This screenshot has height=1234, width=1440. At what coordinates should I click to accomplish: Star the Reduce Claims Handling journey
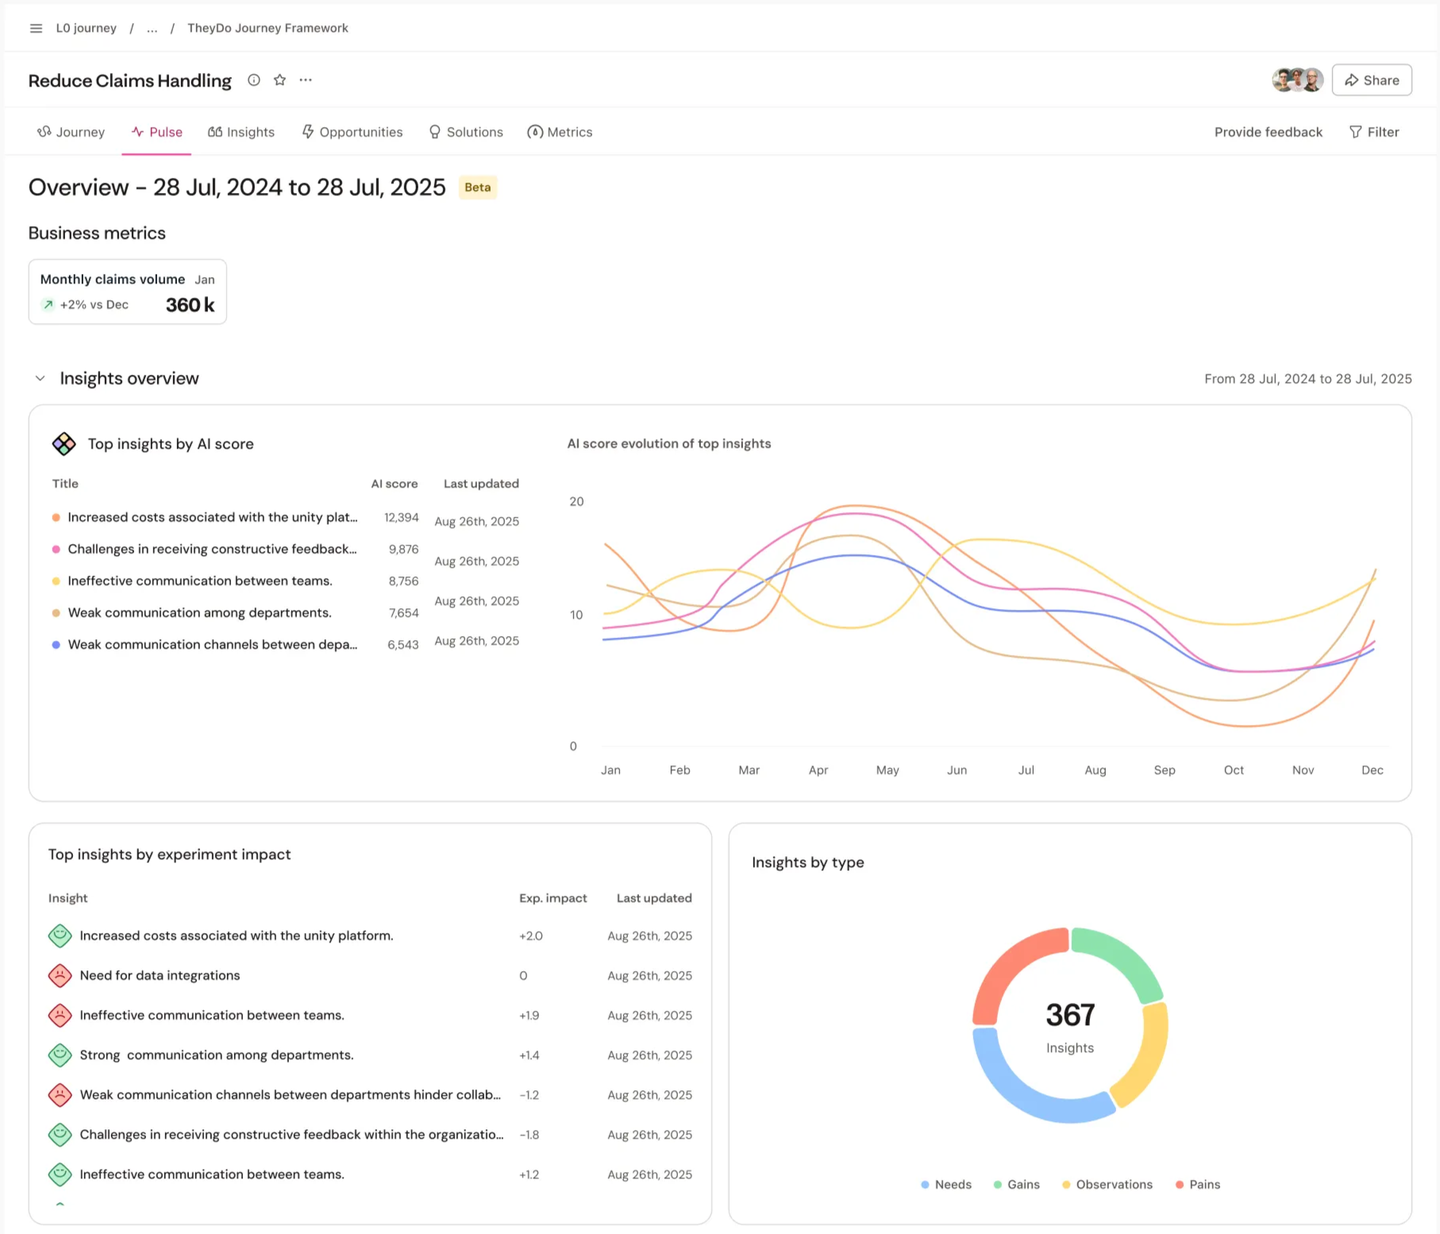[x=280, y=80]
